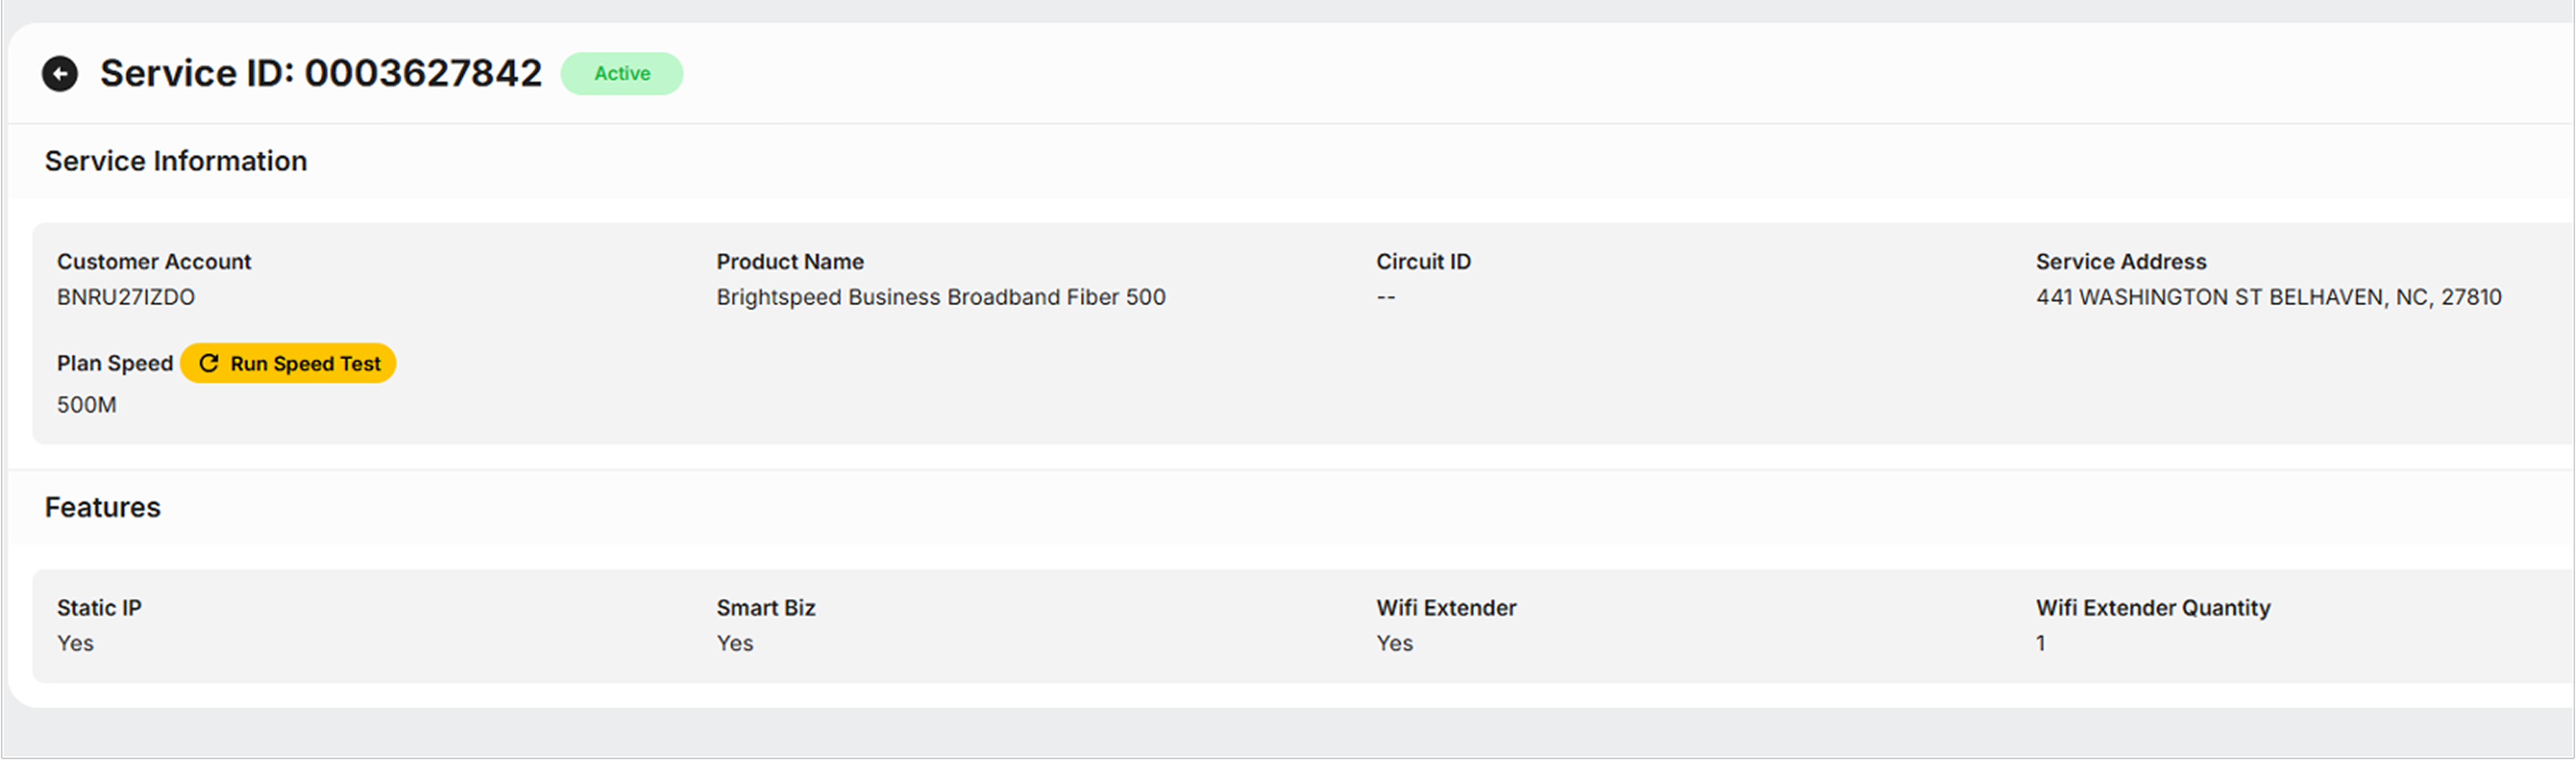Viewport: 2576px width, 760px height.
Task: Click the back arrow icon beside Service ID
Action: tap(60, 74)
